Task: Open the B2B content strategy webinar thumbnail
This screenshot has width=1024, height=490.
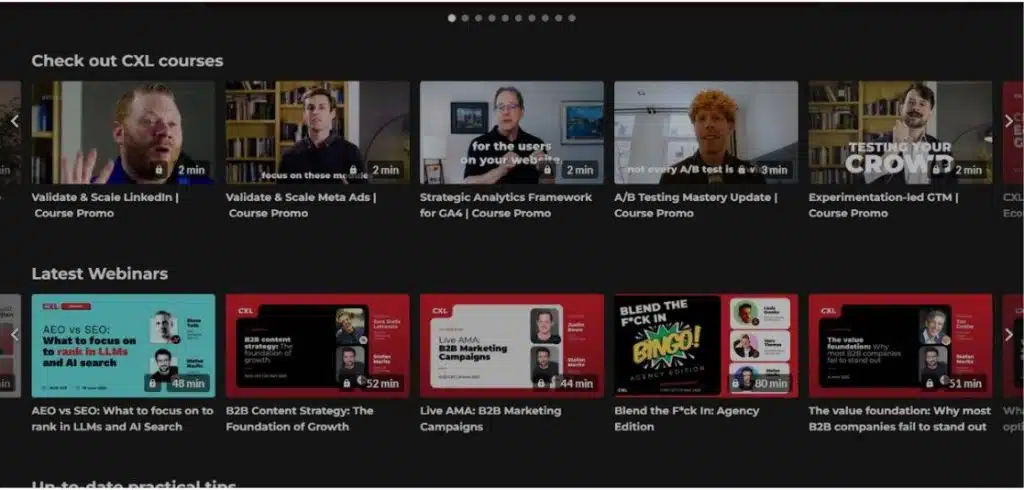Action: (x=317, y=346)
